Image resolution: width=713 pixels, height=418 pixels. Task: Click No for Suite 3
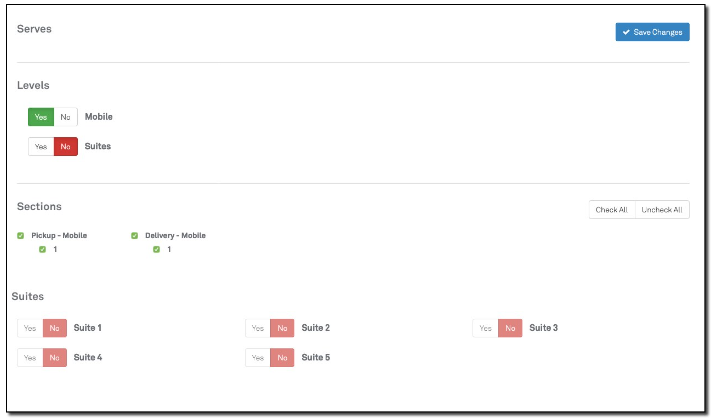click(x=510, y=328)
